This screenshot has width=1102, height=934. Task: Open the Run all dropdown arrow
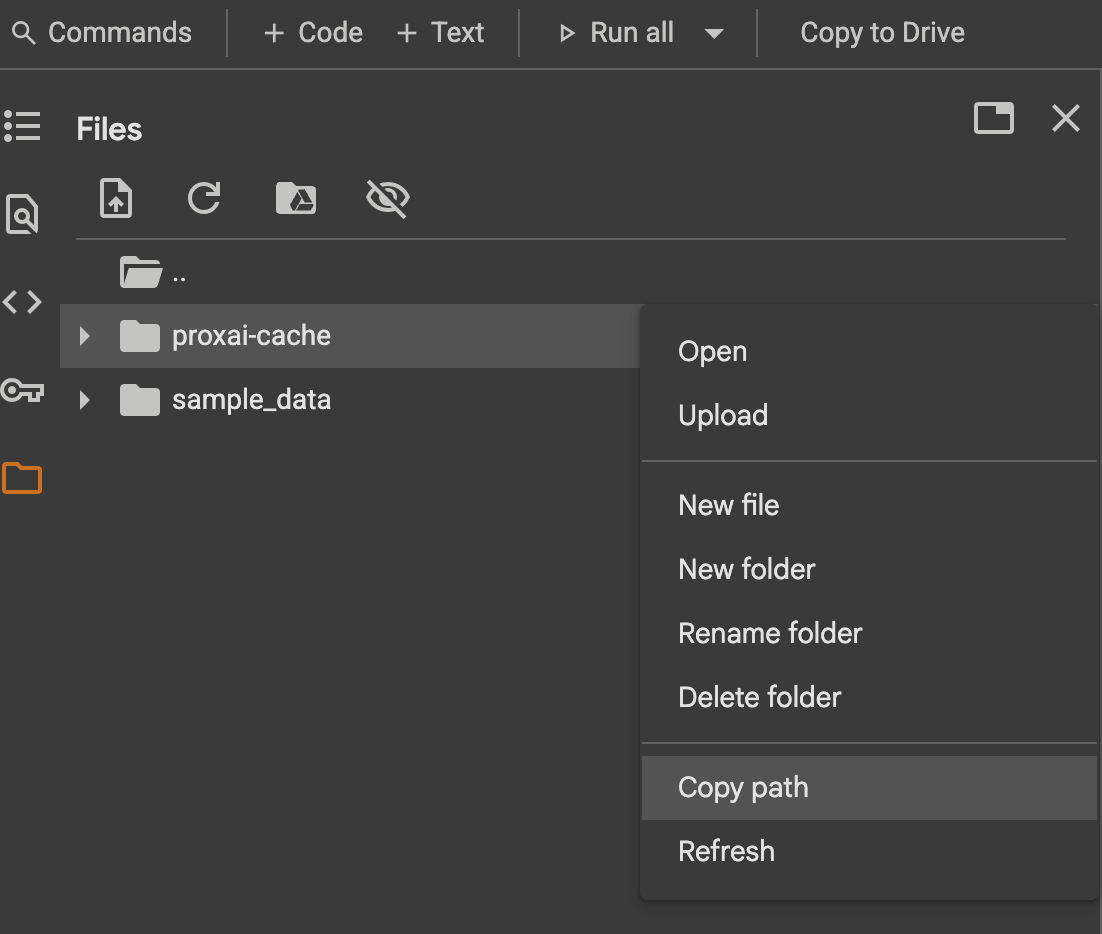coord(714,33)
